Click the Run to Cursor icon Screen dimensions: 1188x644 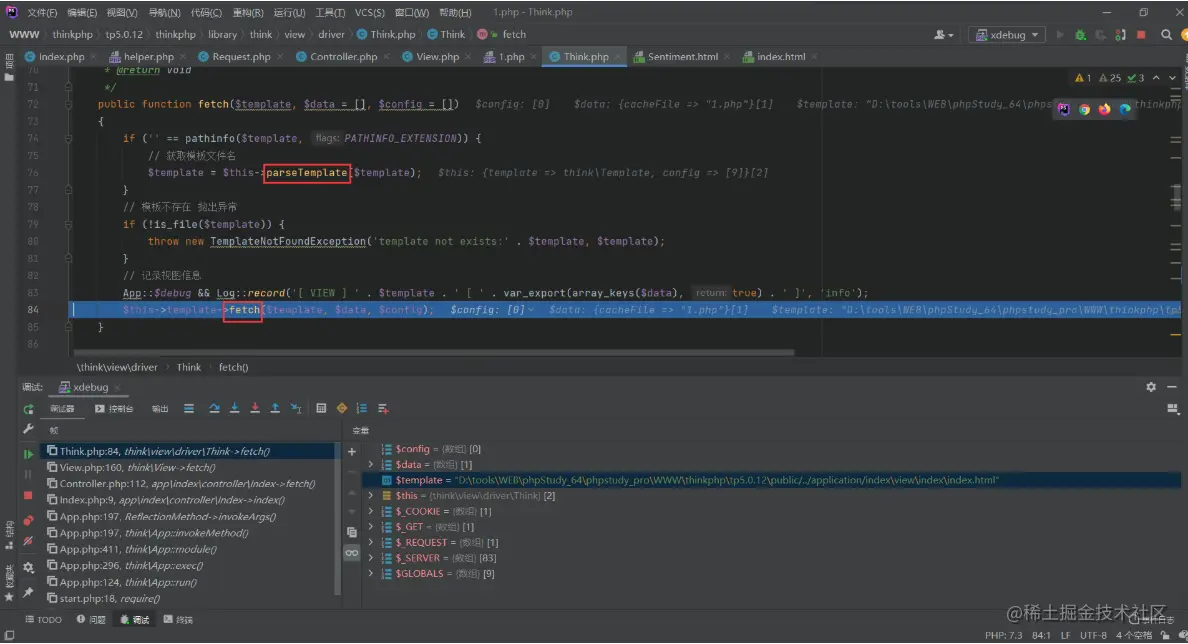click(296, 408)
